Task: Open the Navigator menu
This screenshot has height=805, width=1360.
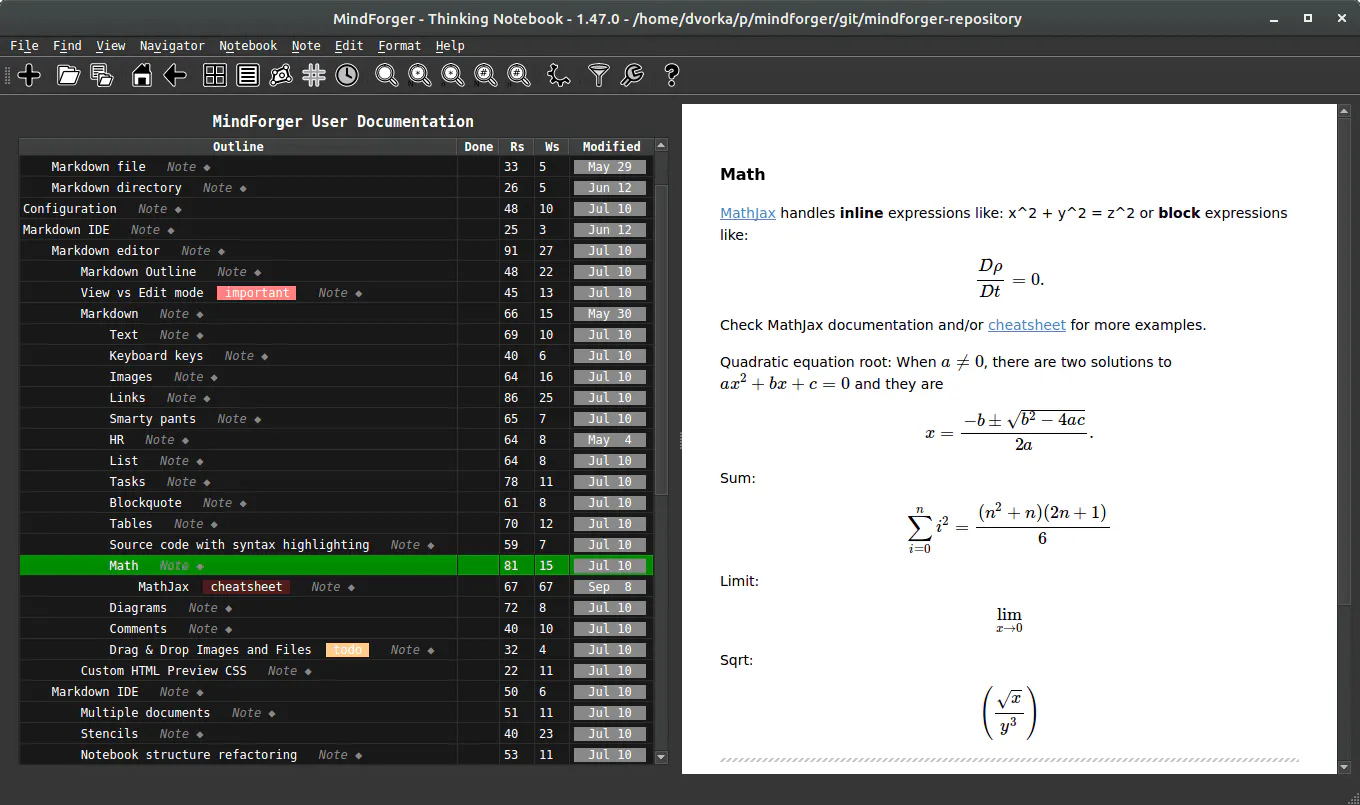Action: (x=172, y=46)
